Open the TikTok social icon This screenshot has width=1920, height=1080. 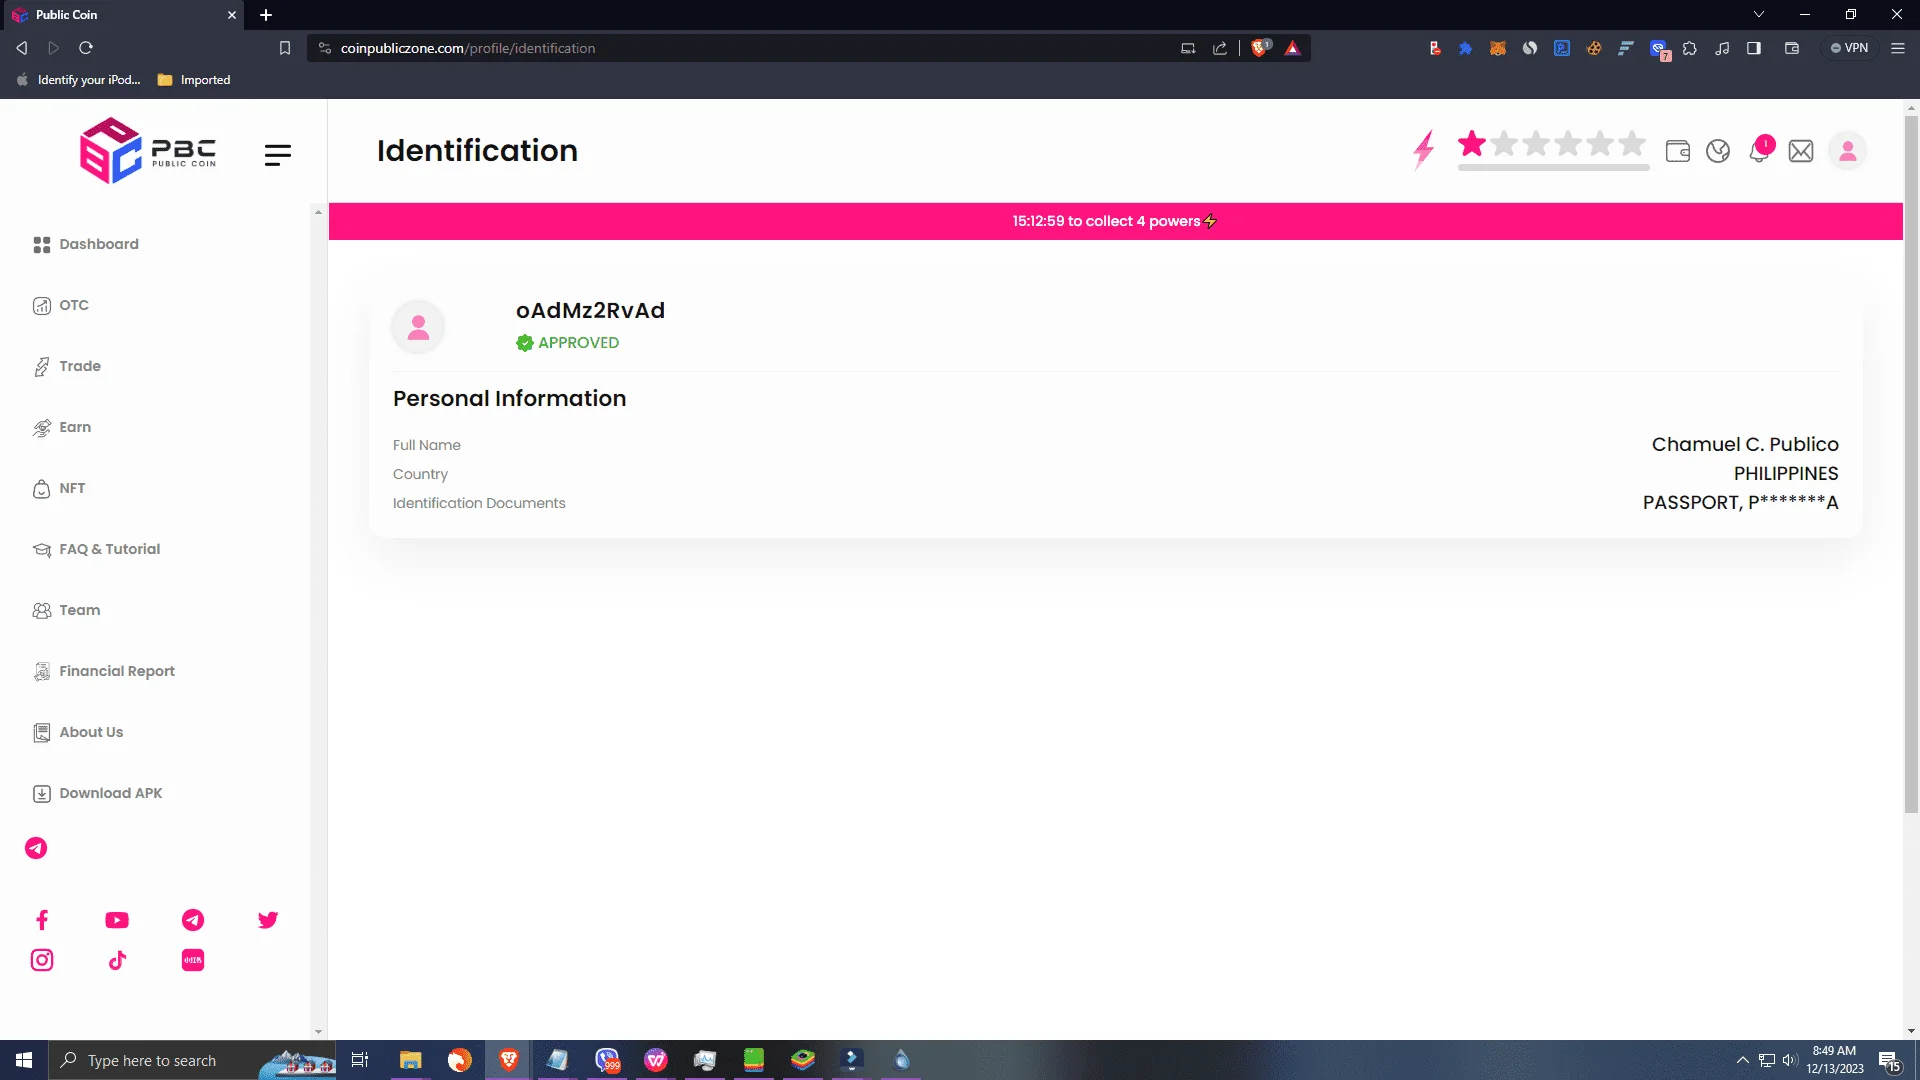117,960
